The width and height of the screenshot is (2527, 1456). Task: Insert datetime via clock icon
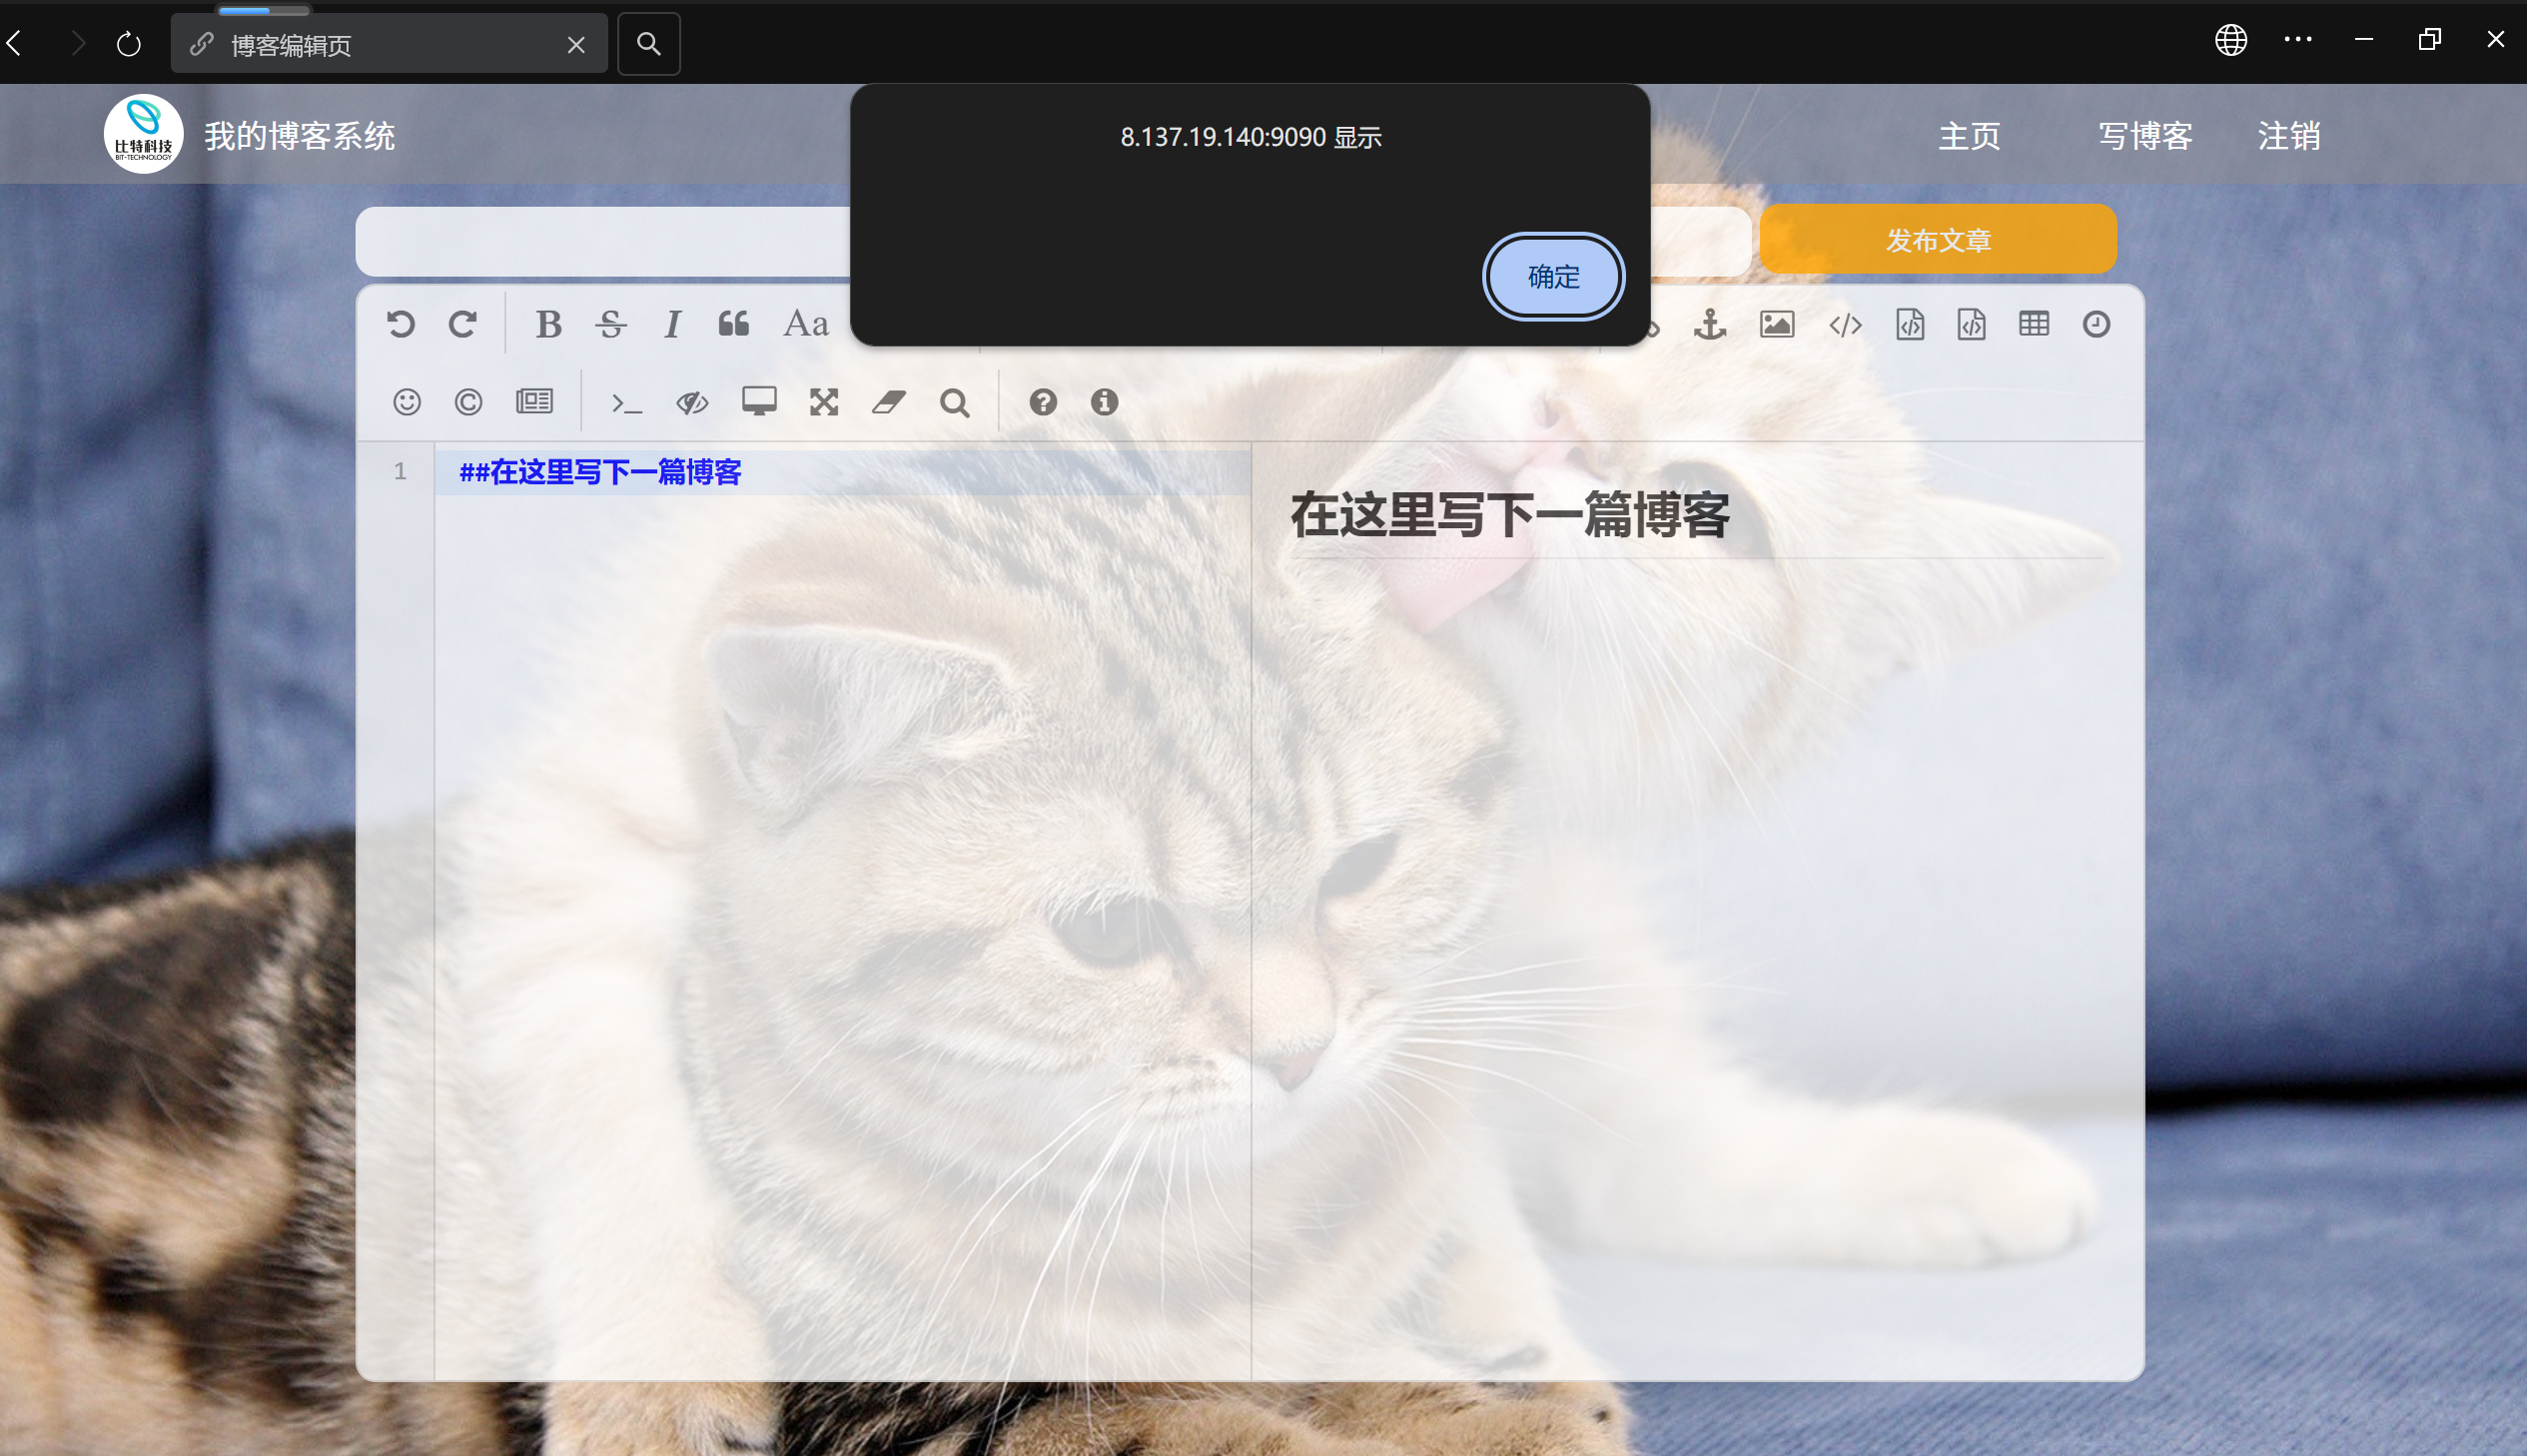[x=2096, y=324]
